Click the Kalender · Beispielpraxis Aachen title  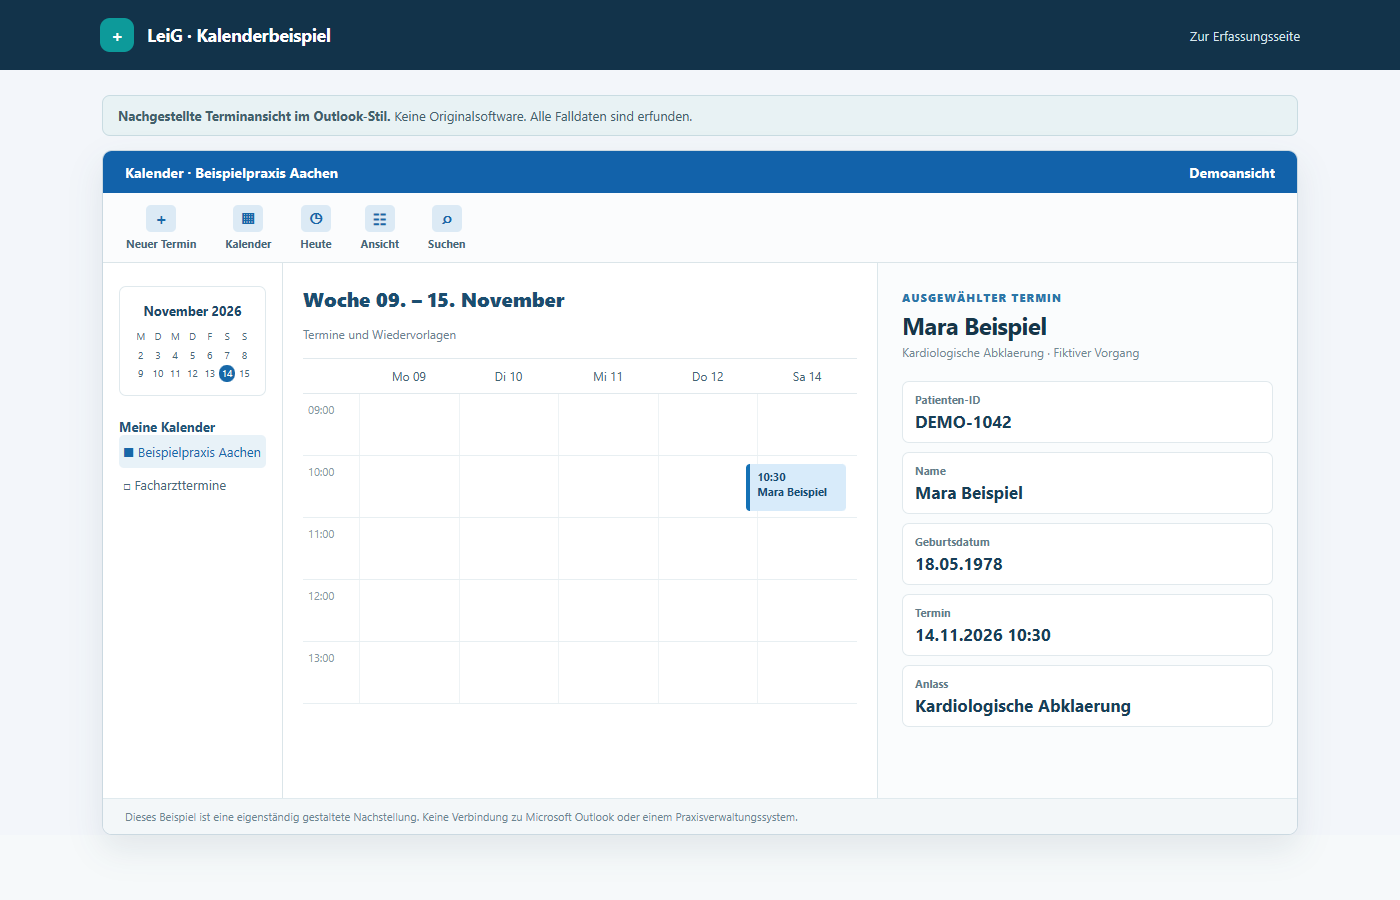[231, 173]
